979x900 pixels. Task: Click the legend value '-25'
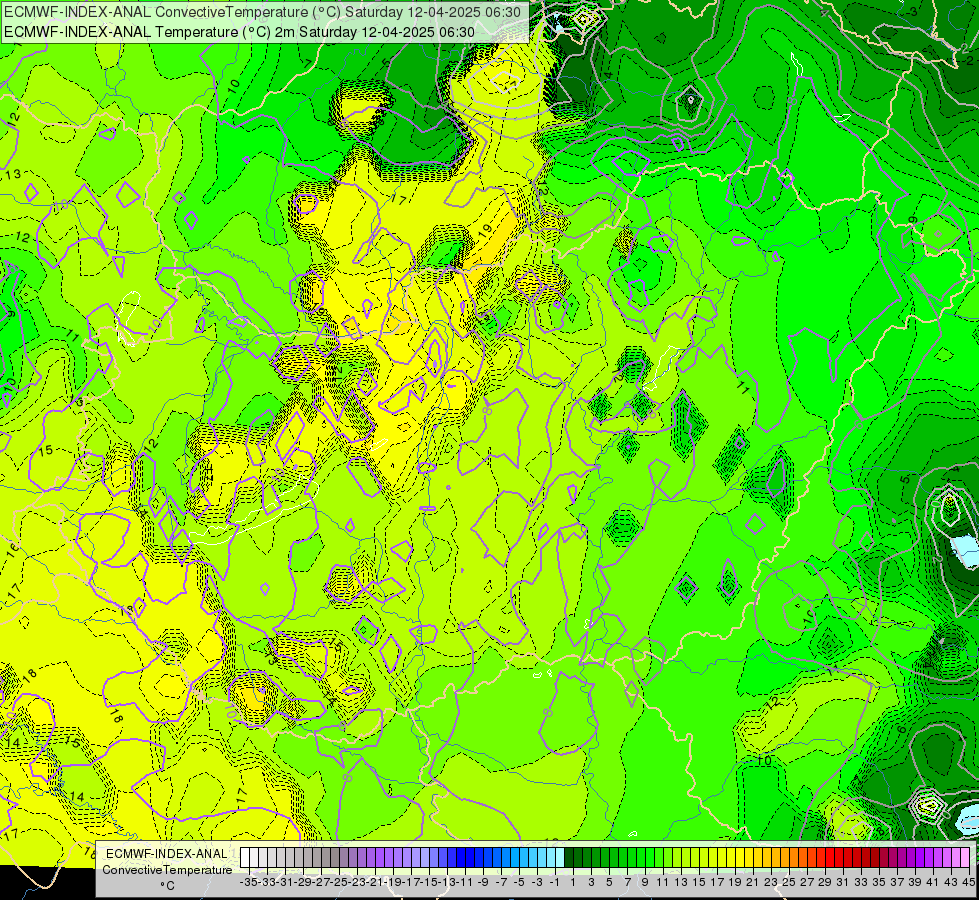pyautogui.click(x=338, y=883)
